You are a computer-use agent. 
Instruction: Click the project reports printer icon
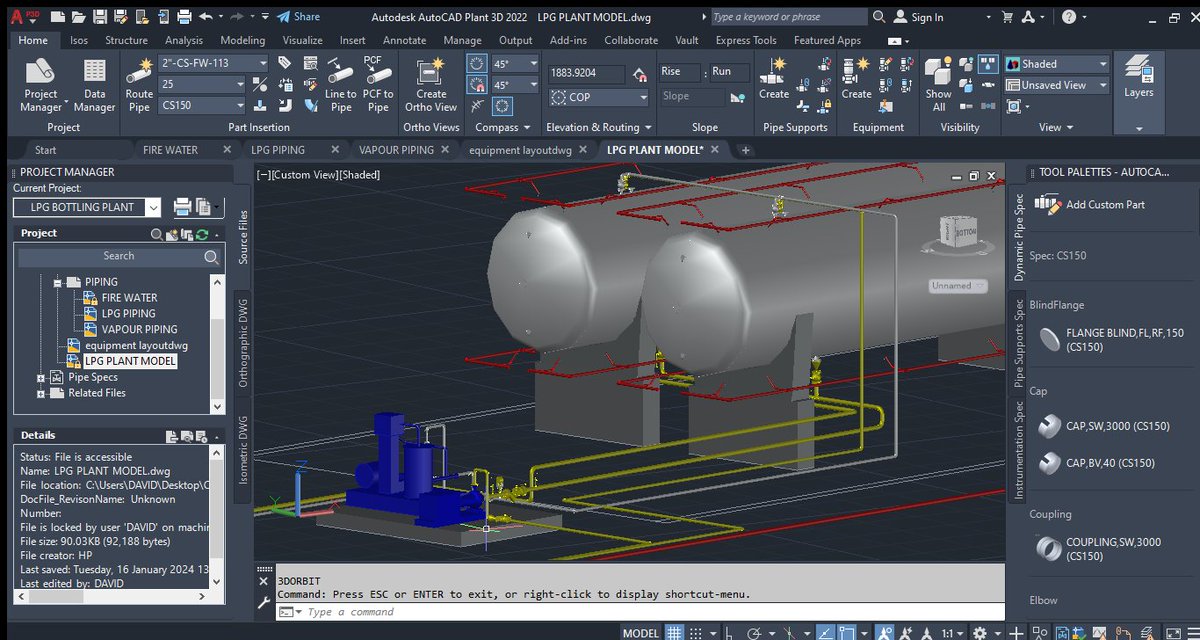click(182, 207)
